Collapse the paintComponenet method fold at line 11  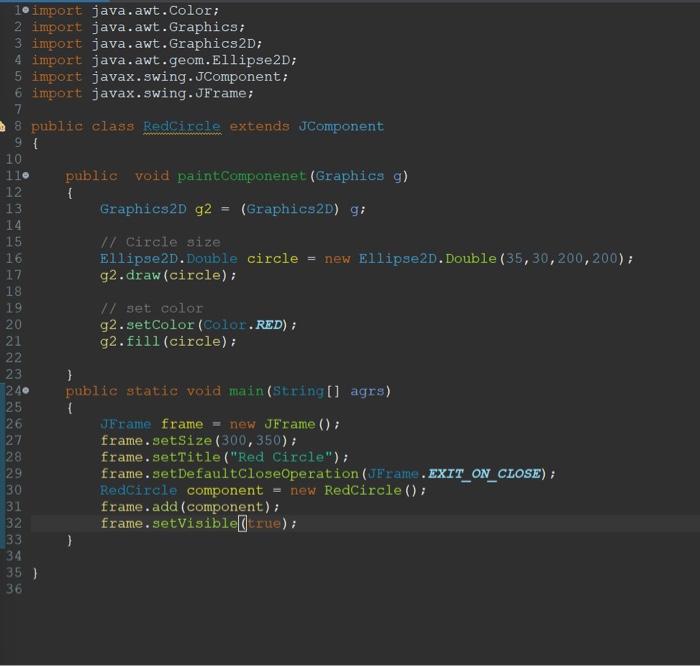pyautogui.click(x=26, y=175)
